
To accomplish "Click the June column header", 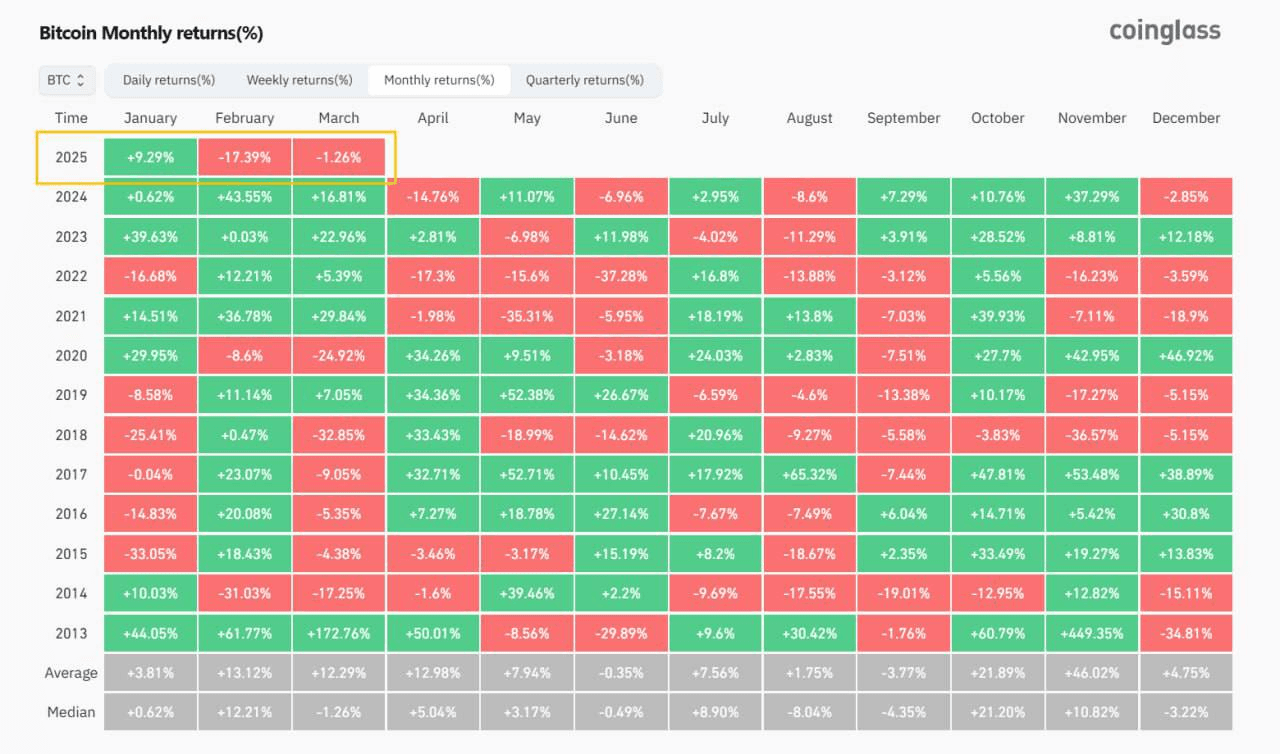I will pyautogui.click(x=621, y=118).
